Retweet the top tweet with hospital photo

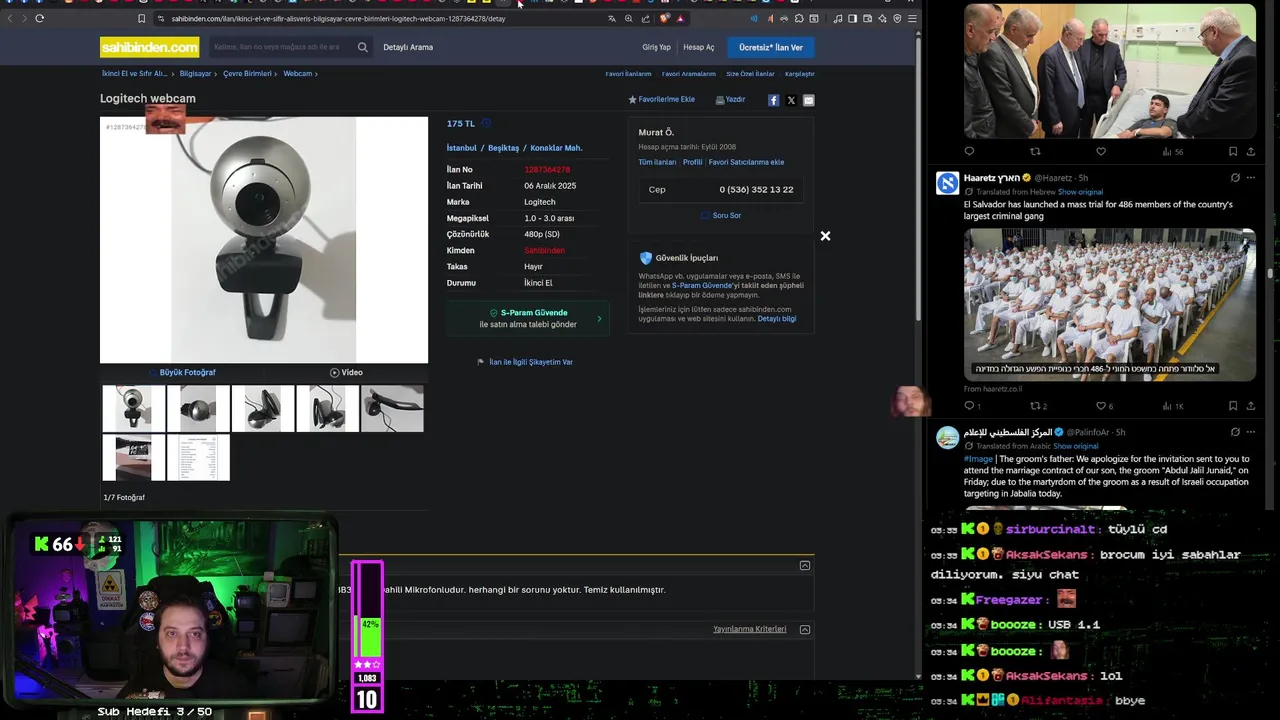(1035, 152)
